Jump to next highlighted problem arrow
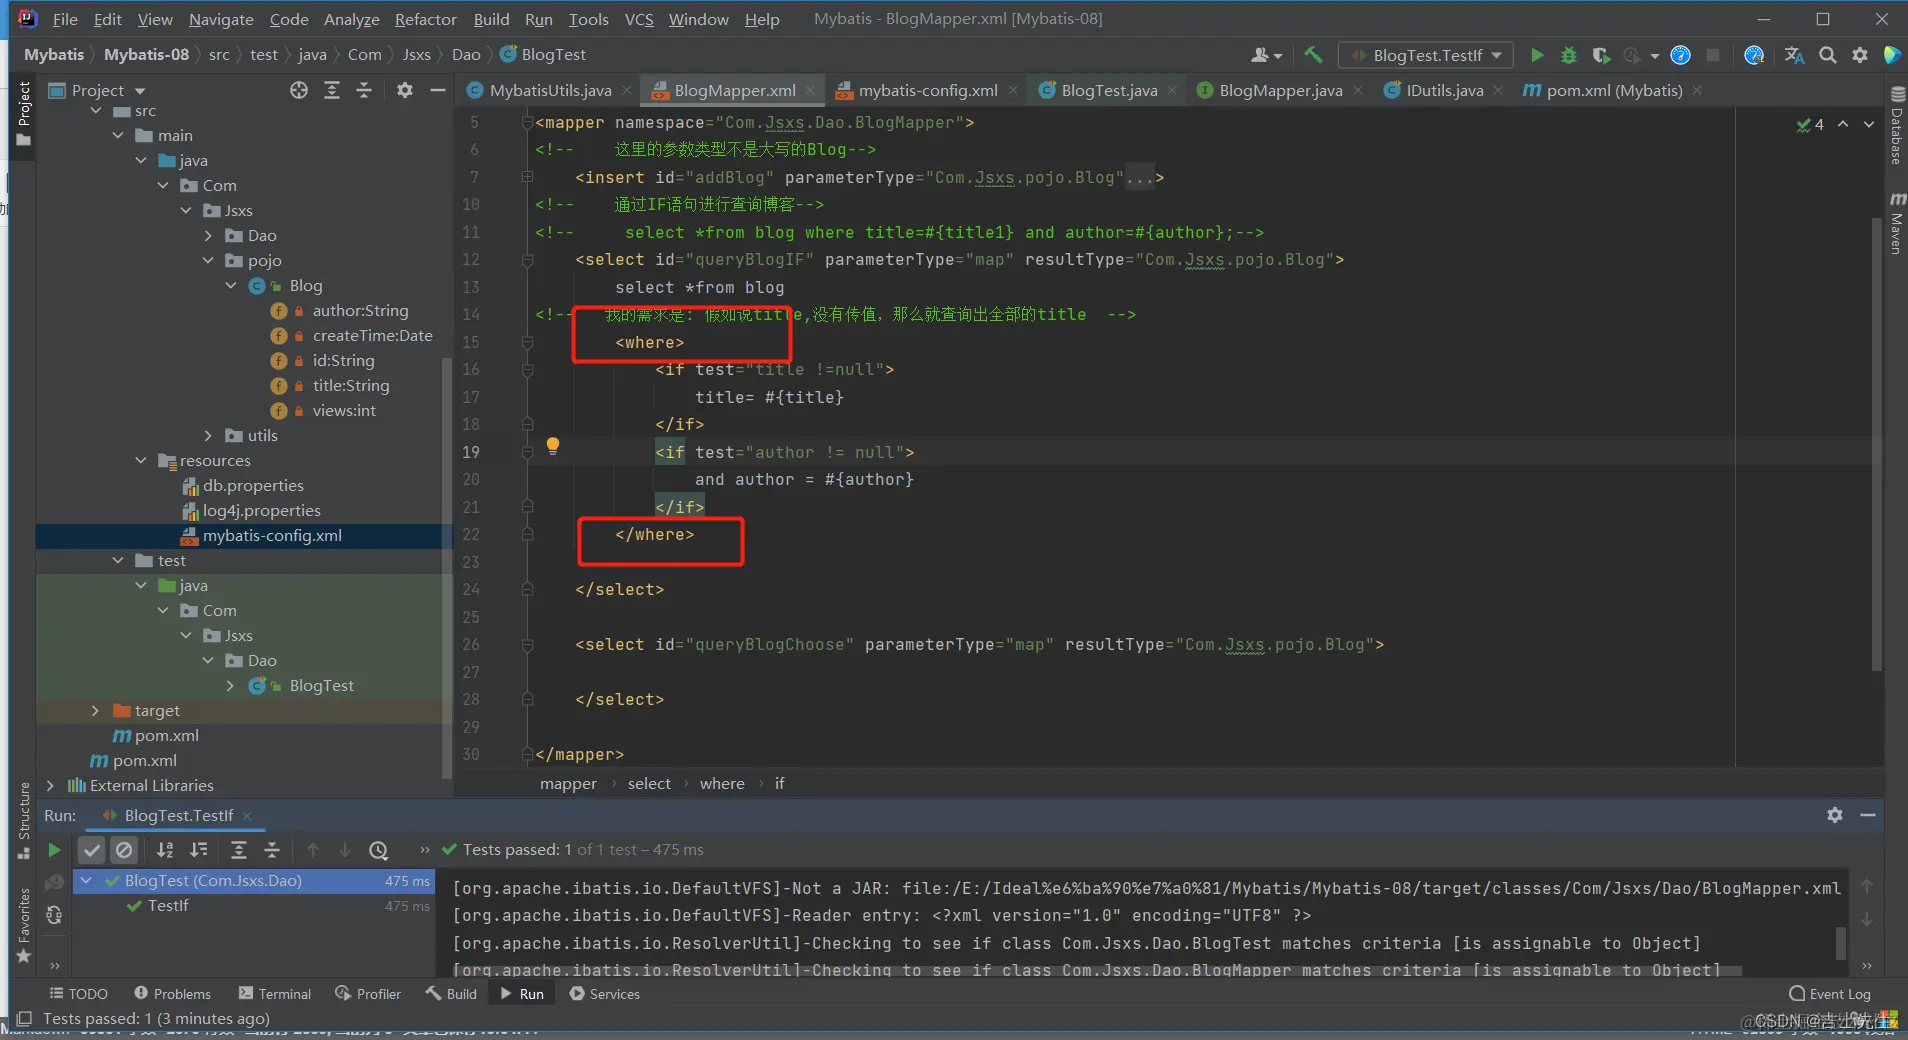 (x=1868, y=124)
